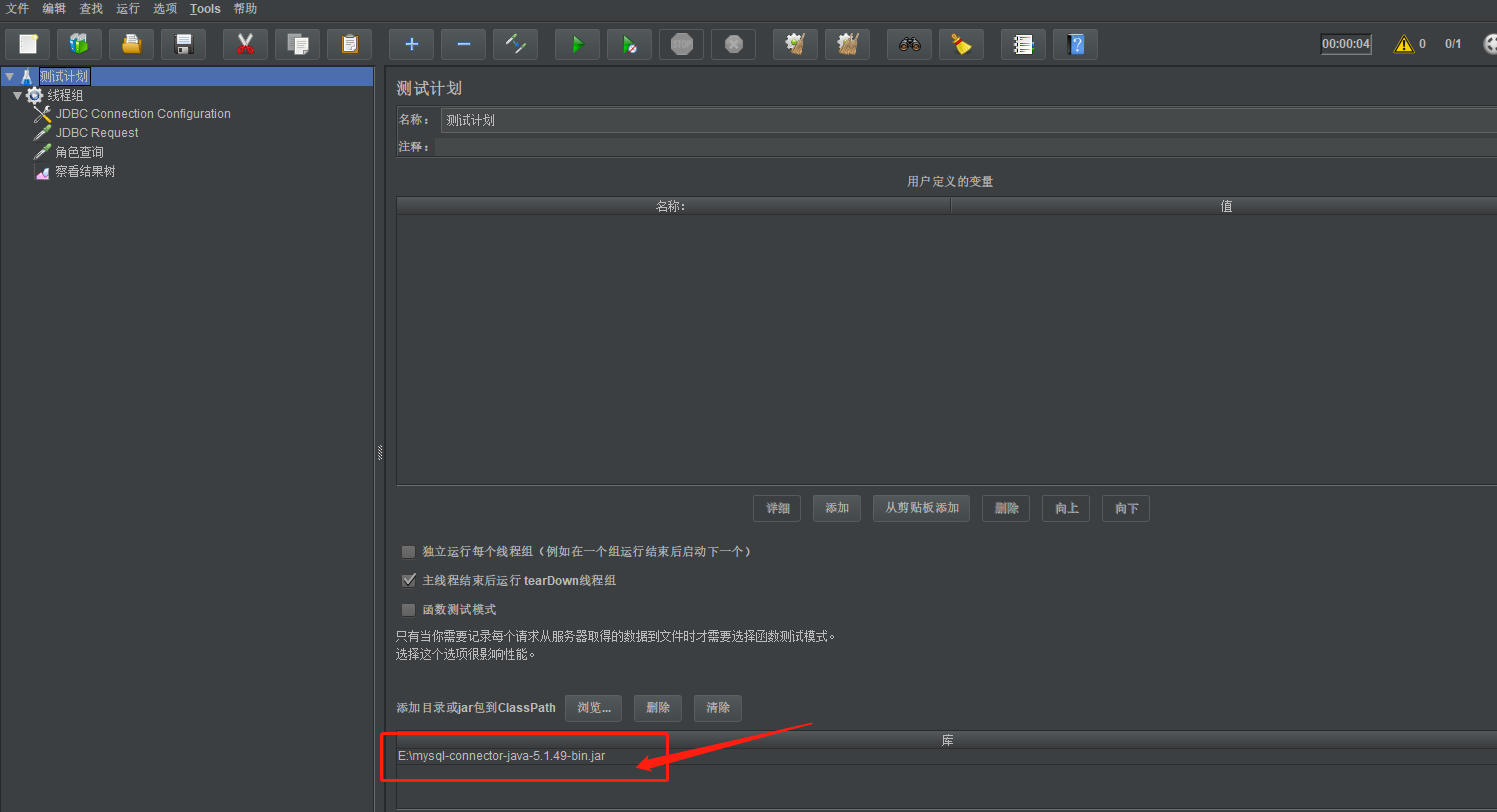This screenshot has height=812, width=1497.
Task: Open the Tools menu
Action: coord(205,9)
